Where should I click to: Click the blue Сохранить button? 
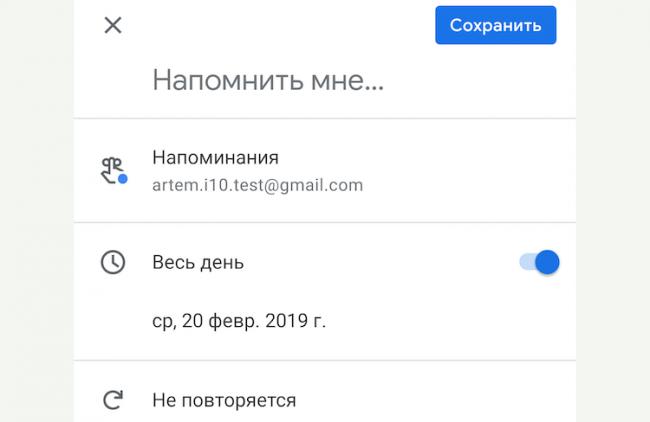pos(495,25)
